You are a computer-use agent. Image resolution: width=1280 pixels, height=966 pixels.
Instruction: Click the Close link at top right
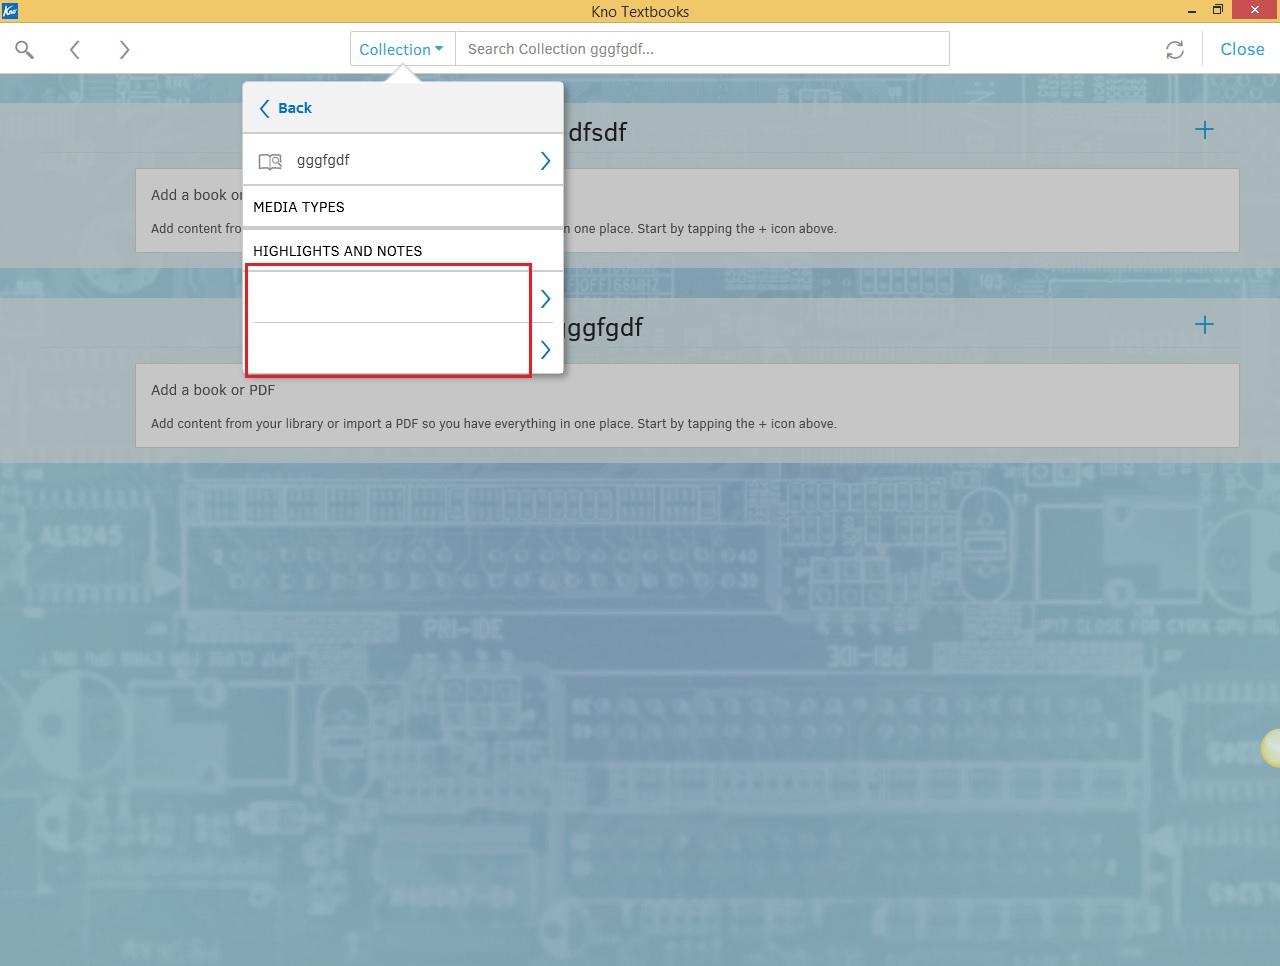1242,49
